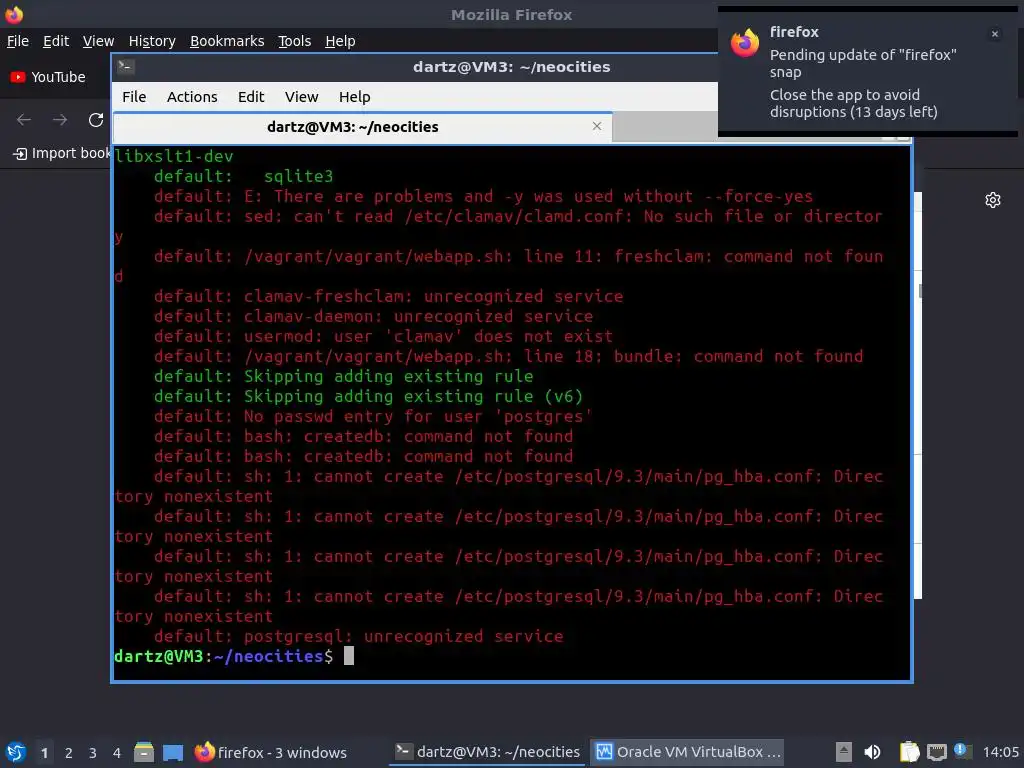1024x768 pixels.
Task: Open the volume control tray icon
Action: (x=872, y=752)
